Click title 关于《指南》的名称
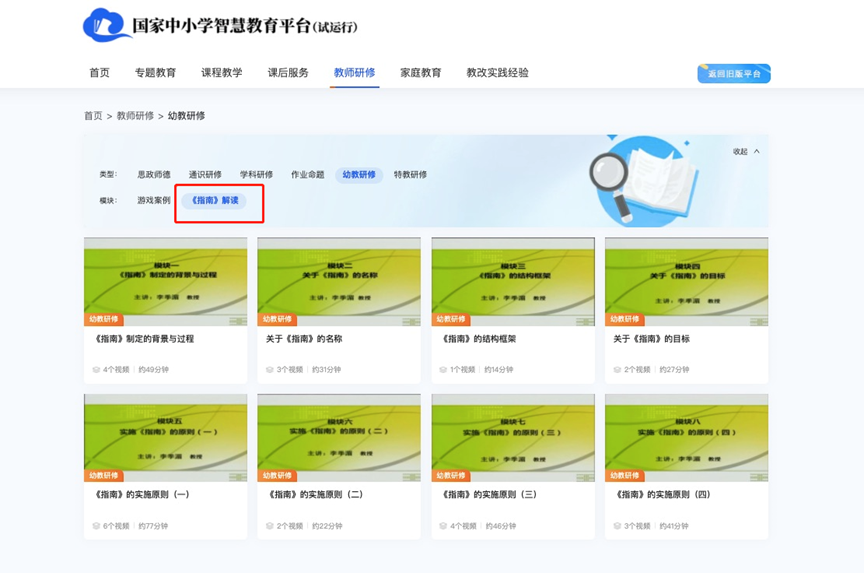 pyautogui.click(x=304, y=339)
